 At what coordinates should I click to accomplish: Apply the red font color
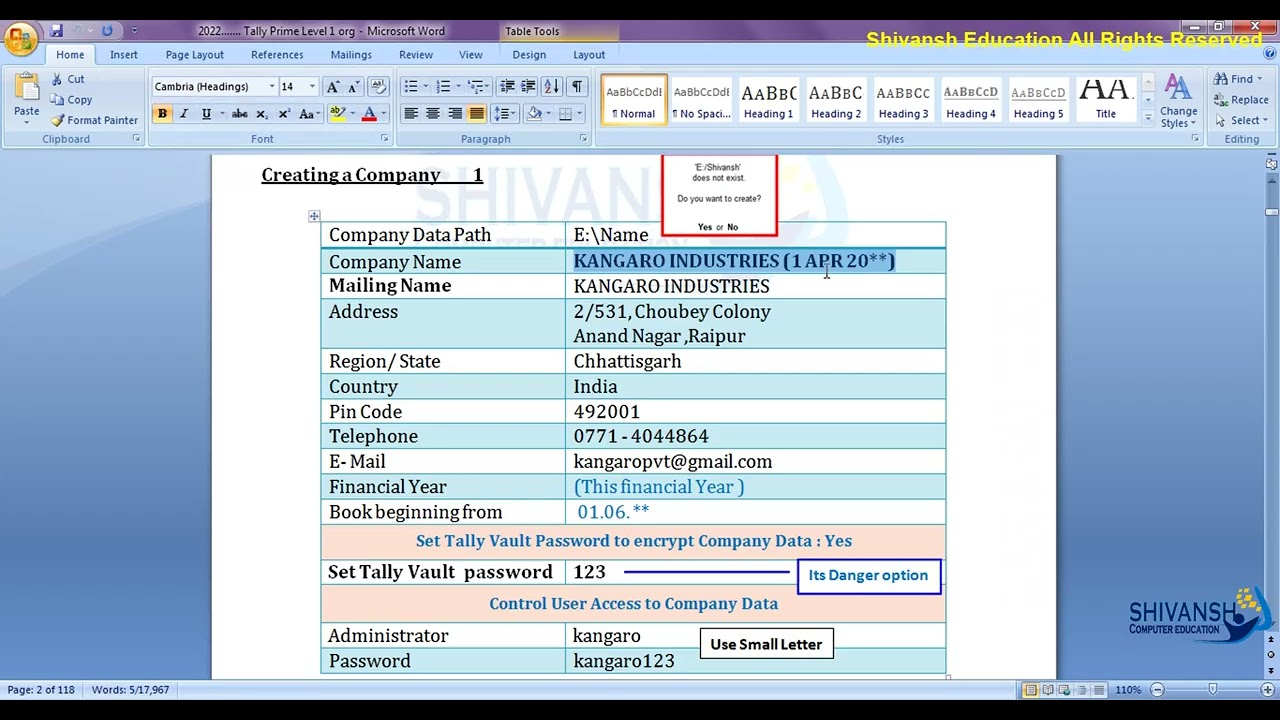[369, 114]
